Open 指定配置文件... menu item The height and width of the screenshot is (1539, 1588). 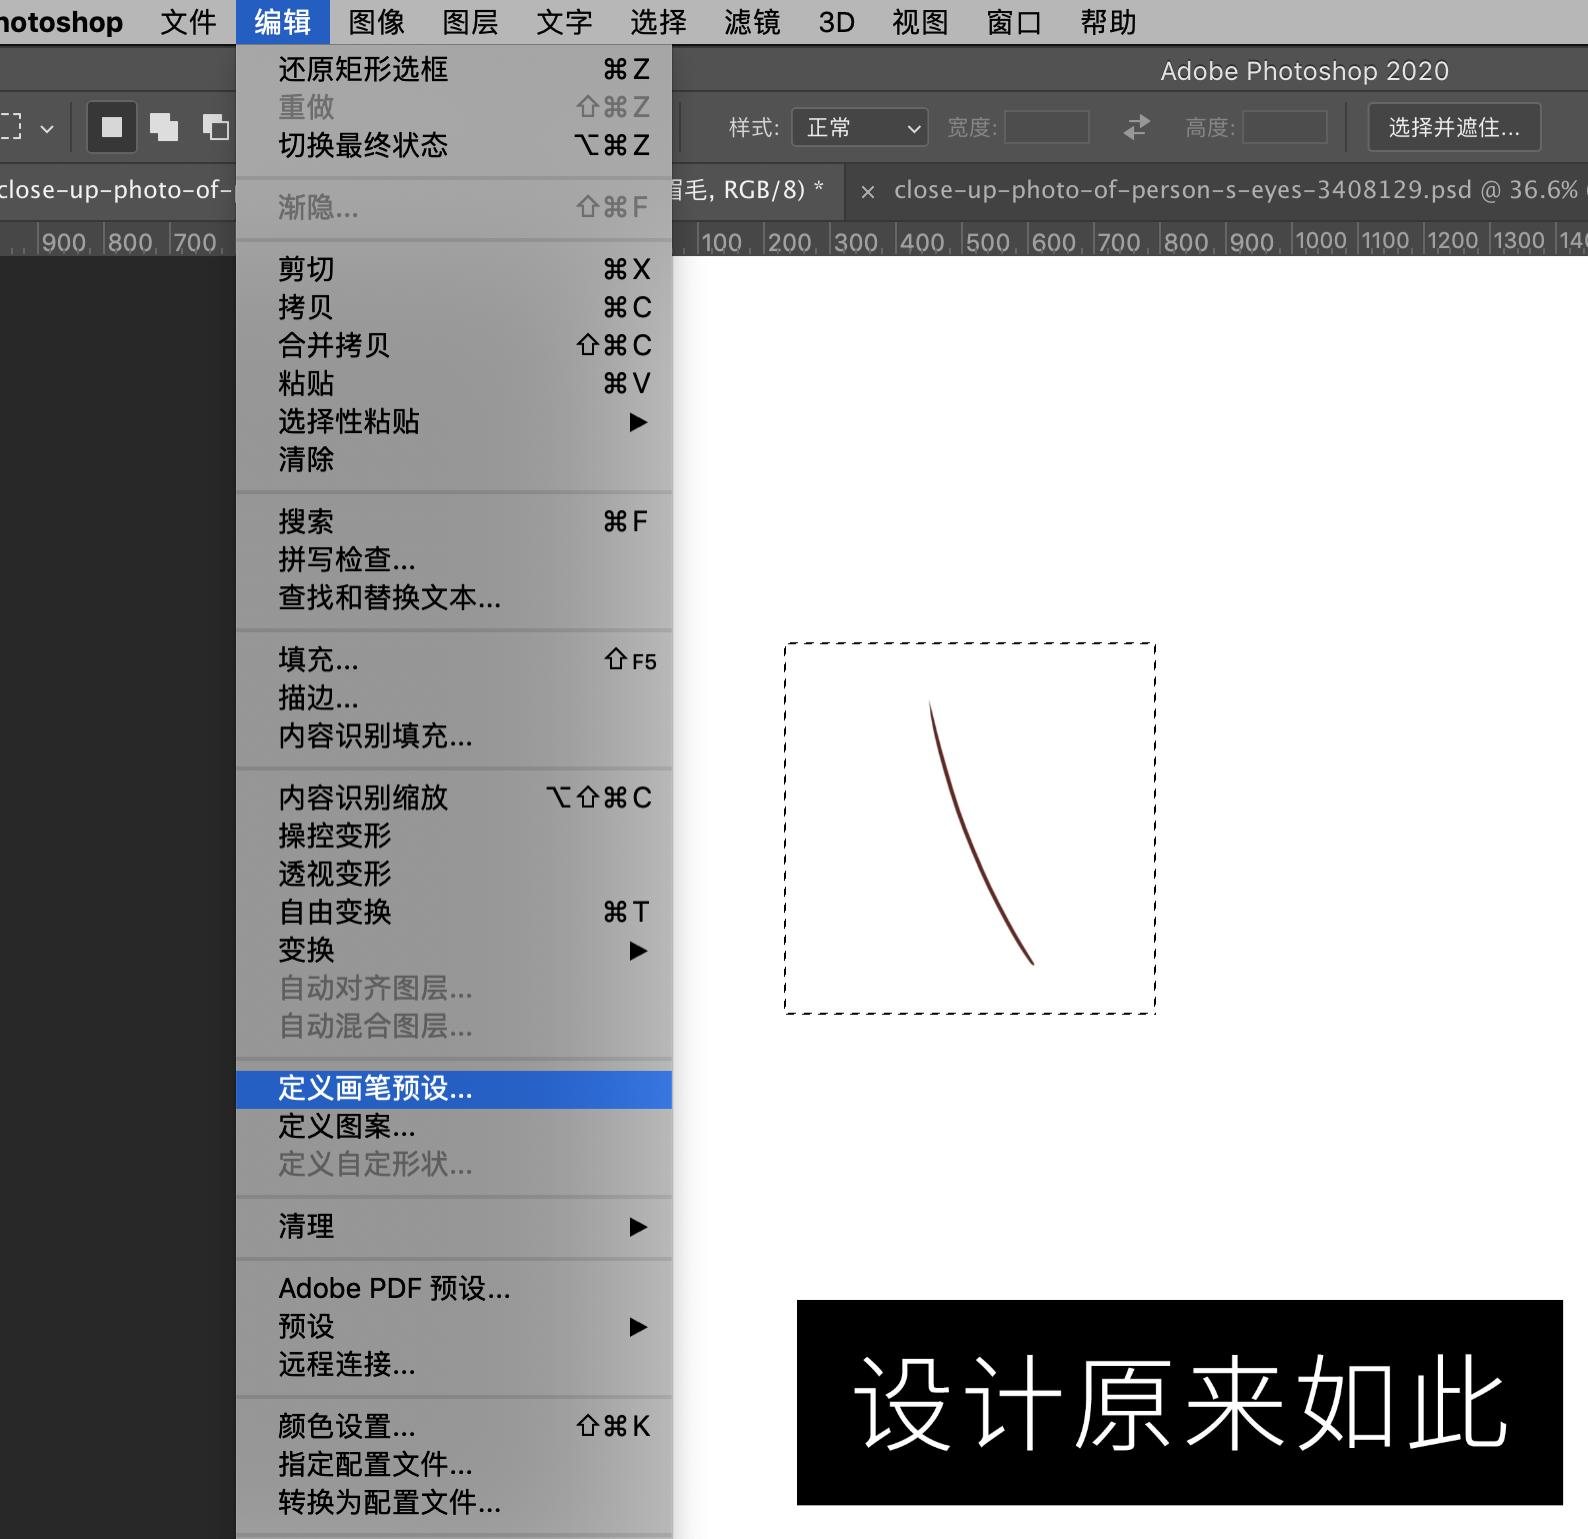click(x=454, y=1464)
